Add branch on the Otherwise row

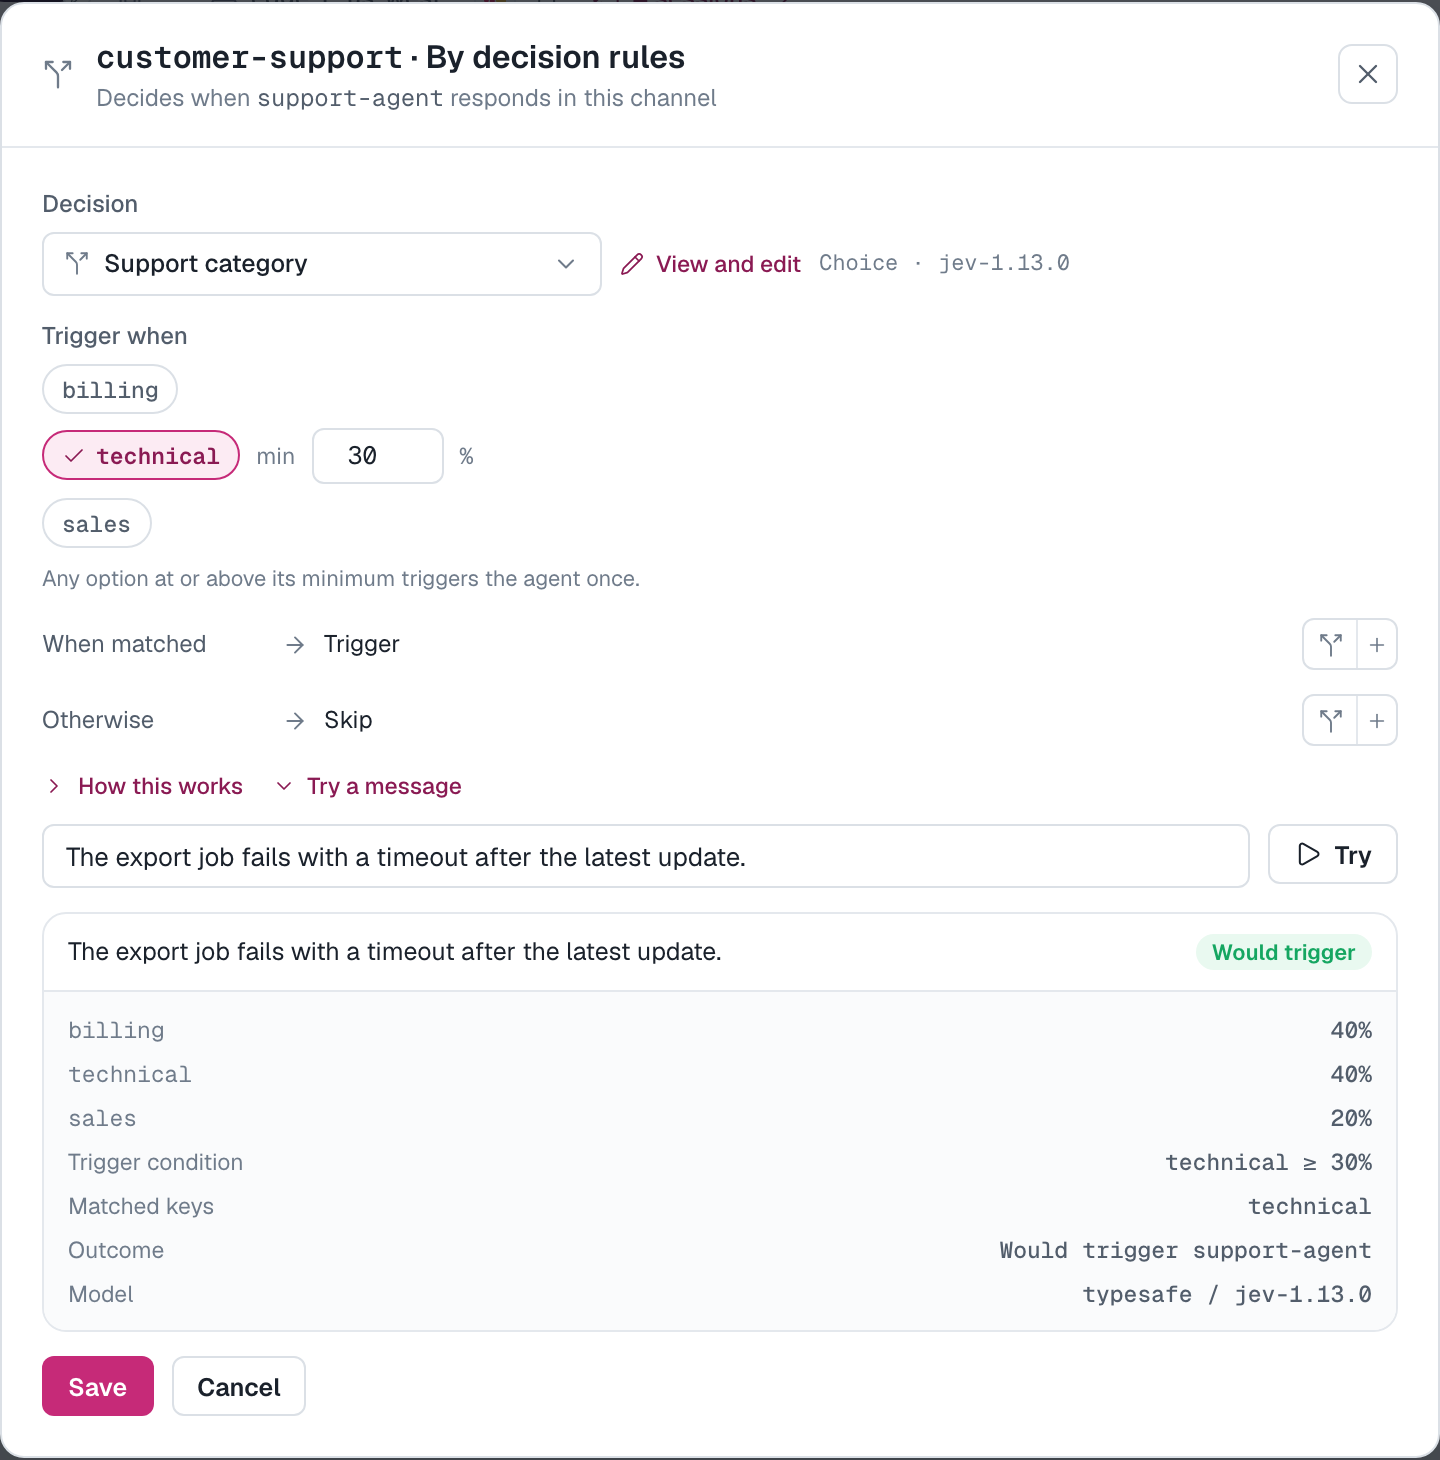point(1330,721)
